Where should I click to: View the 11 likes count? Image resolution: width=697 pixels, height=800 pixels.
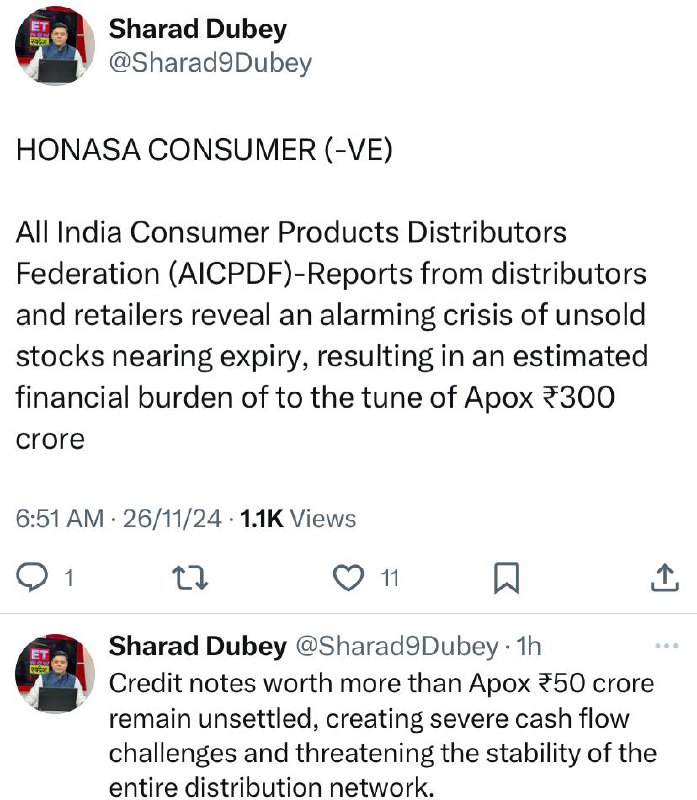click(x=389, y=579)
